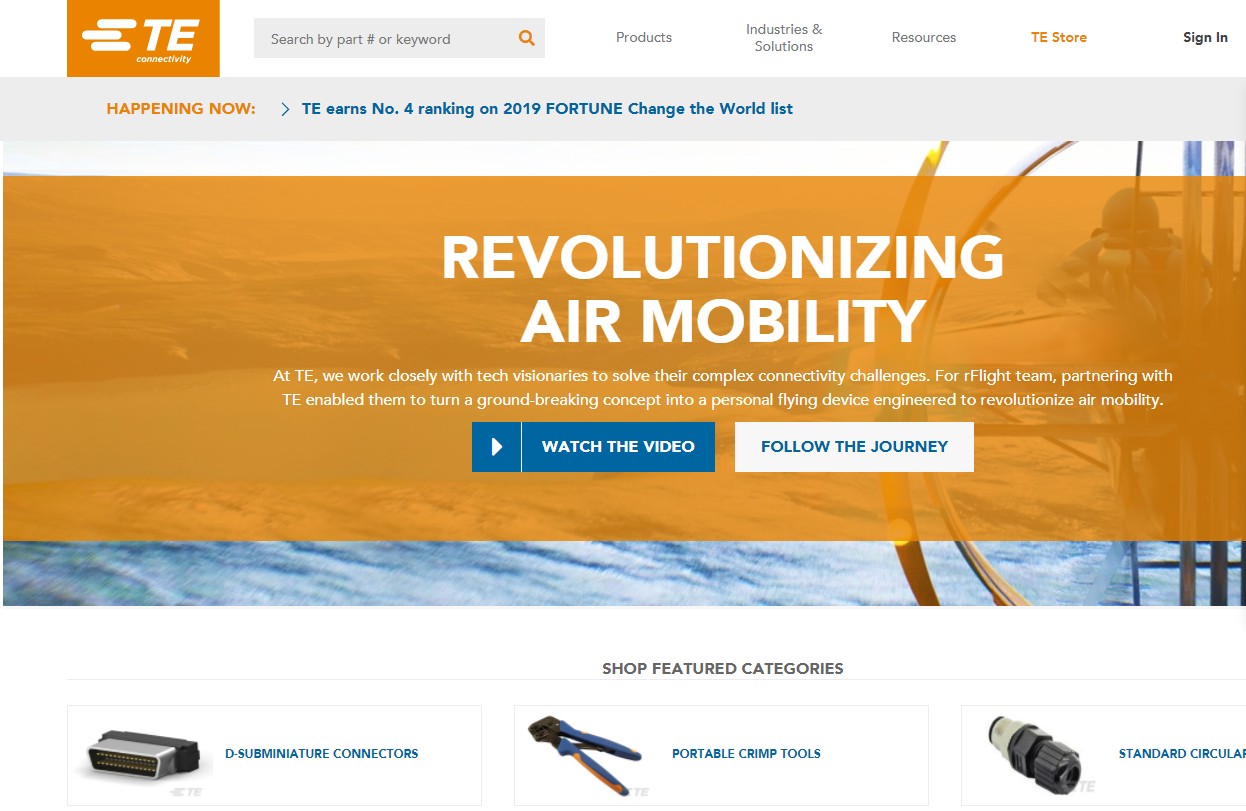Image resolution: width=1246 pixels, height=811 pixels.
Task: Click the chevron before the news headline
Action: point(285,109)
